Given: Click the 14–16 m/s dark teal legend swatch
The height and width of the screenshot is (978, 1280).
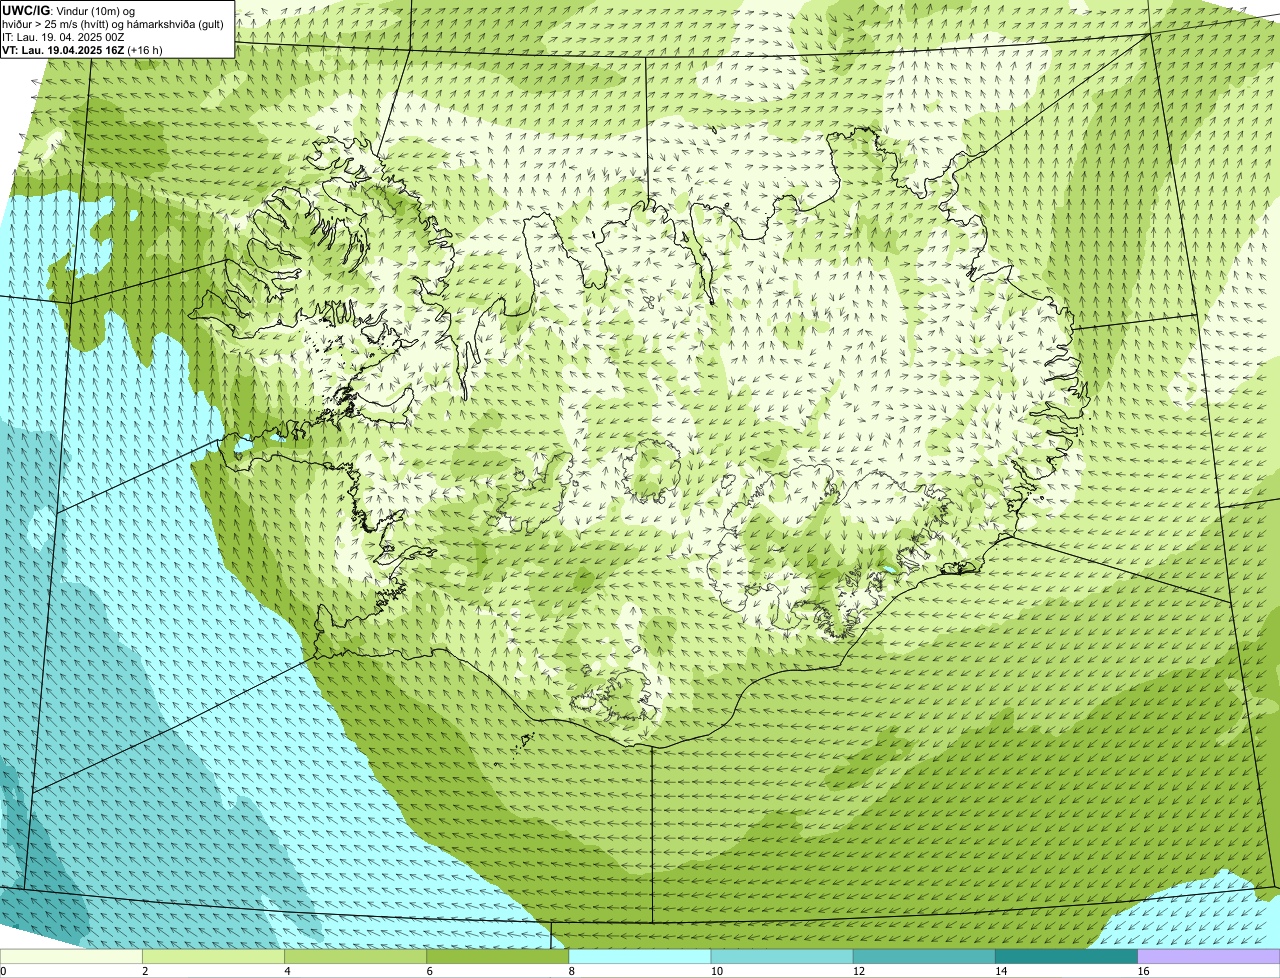Looking at the screenshot, I should pos(1066,956).
